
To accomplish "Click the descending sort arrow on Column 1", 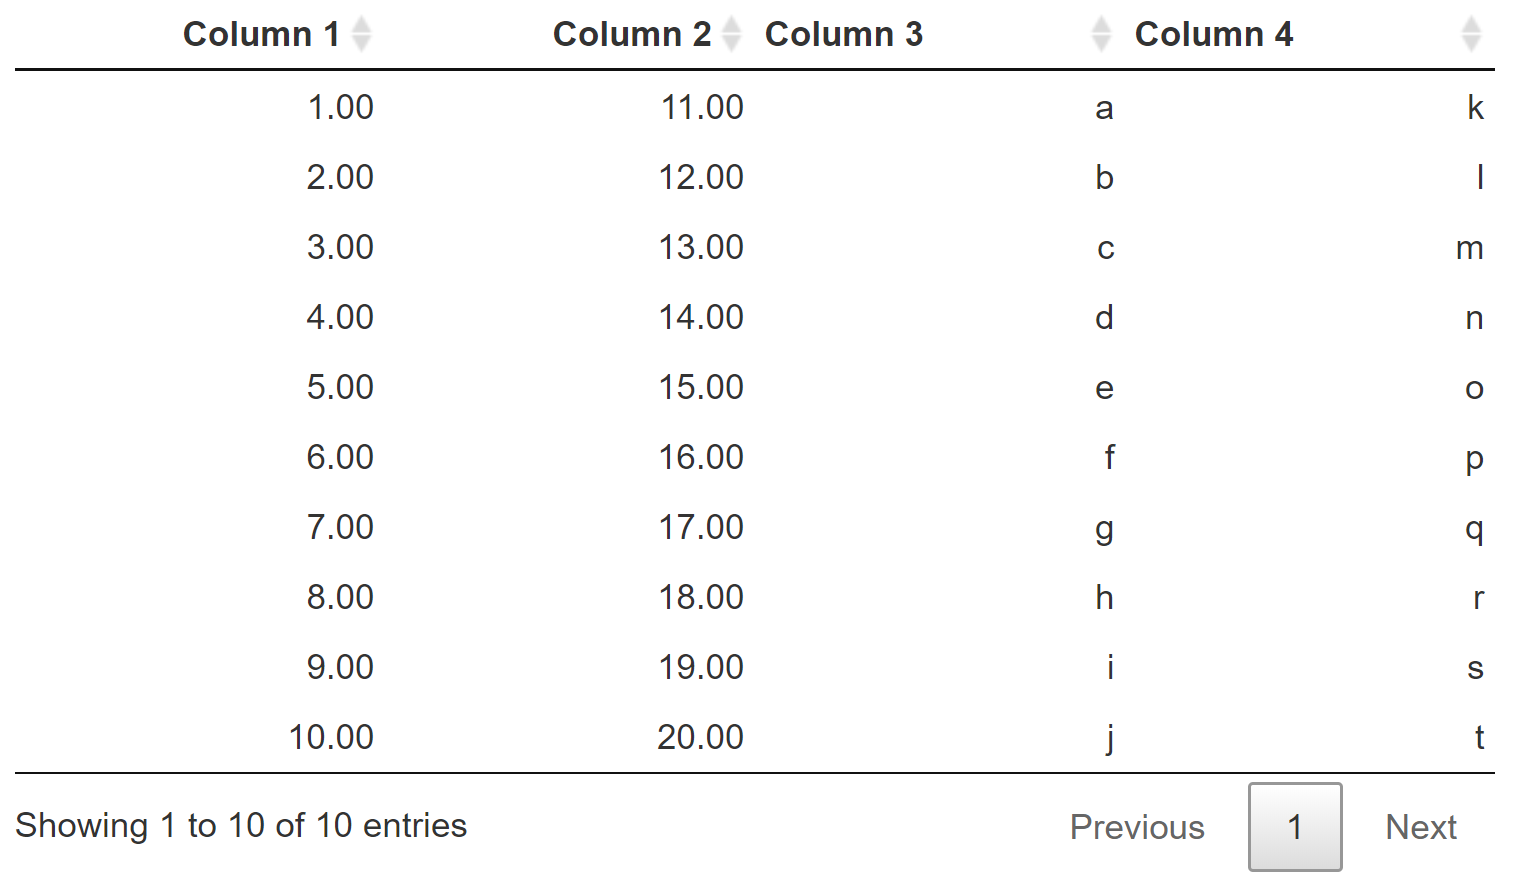I will click(x=362, y=41).
